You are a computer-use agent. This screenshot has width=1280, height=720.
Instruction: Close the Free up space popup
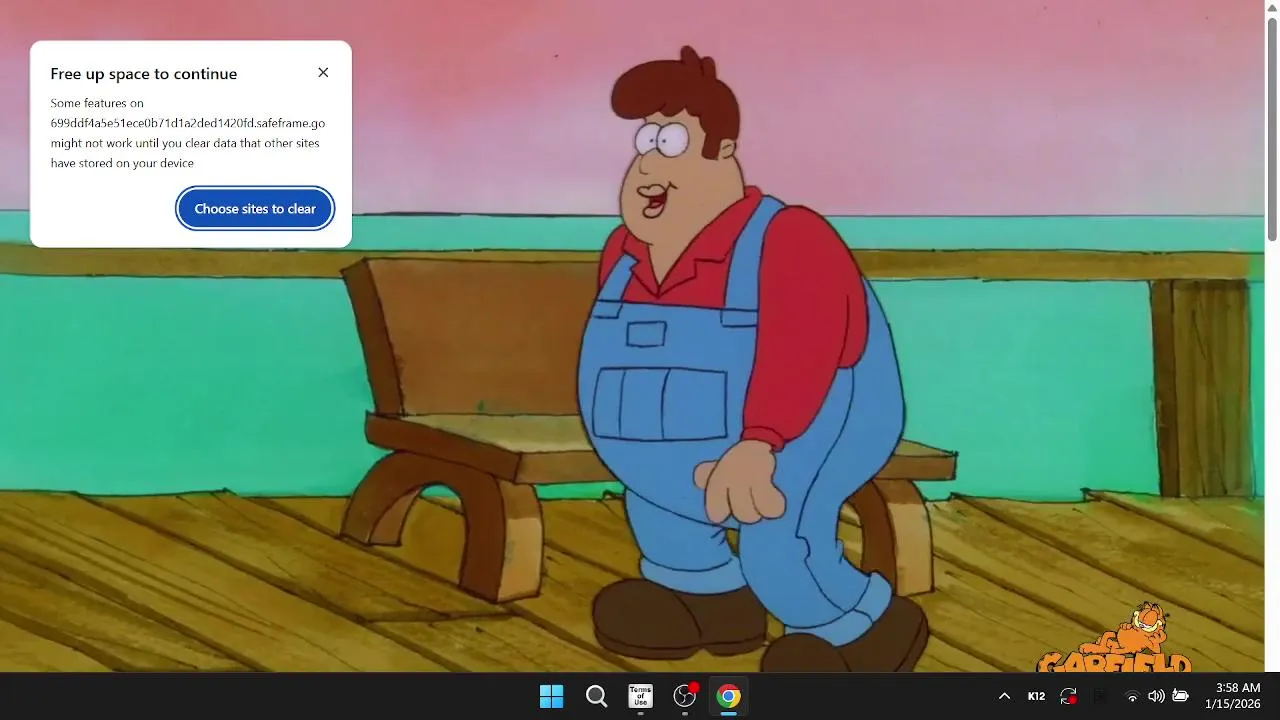tap(323, 73)
